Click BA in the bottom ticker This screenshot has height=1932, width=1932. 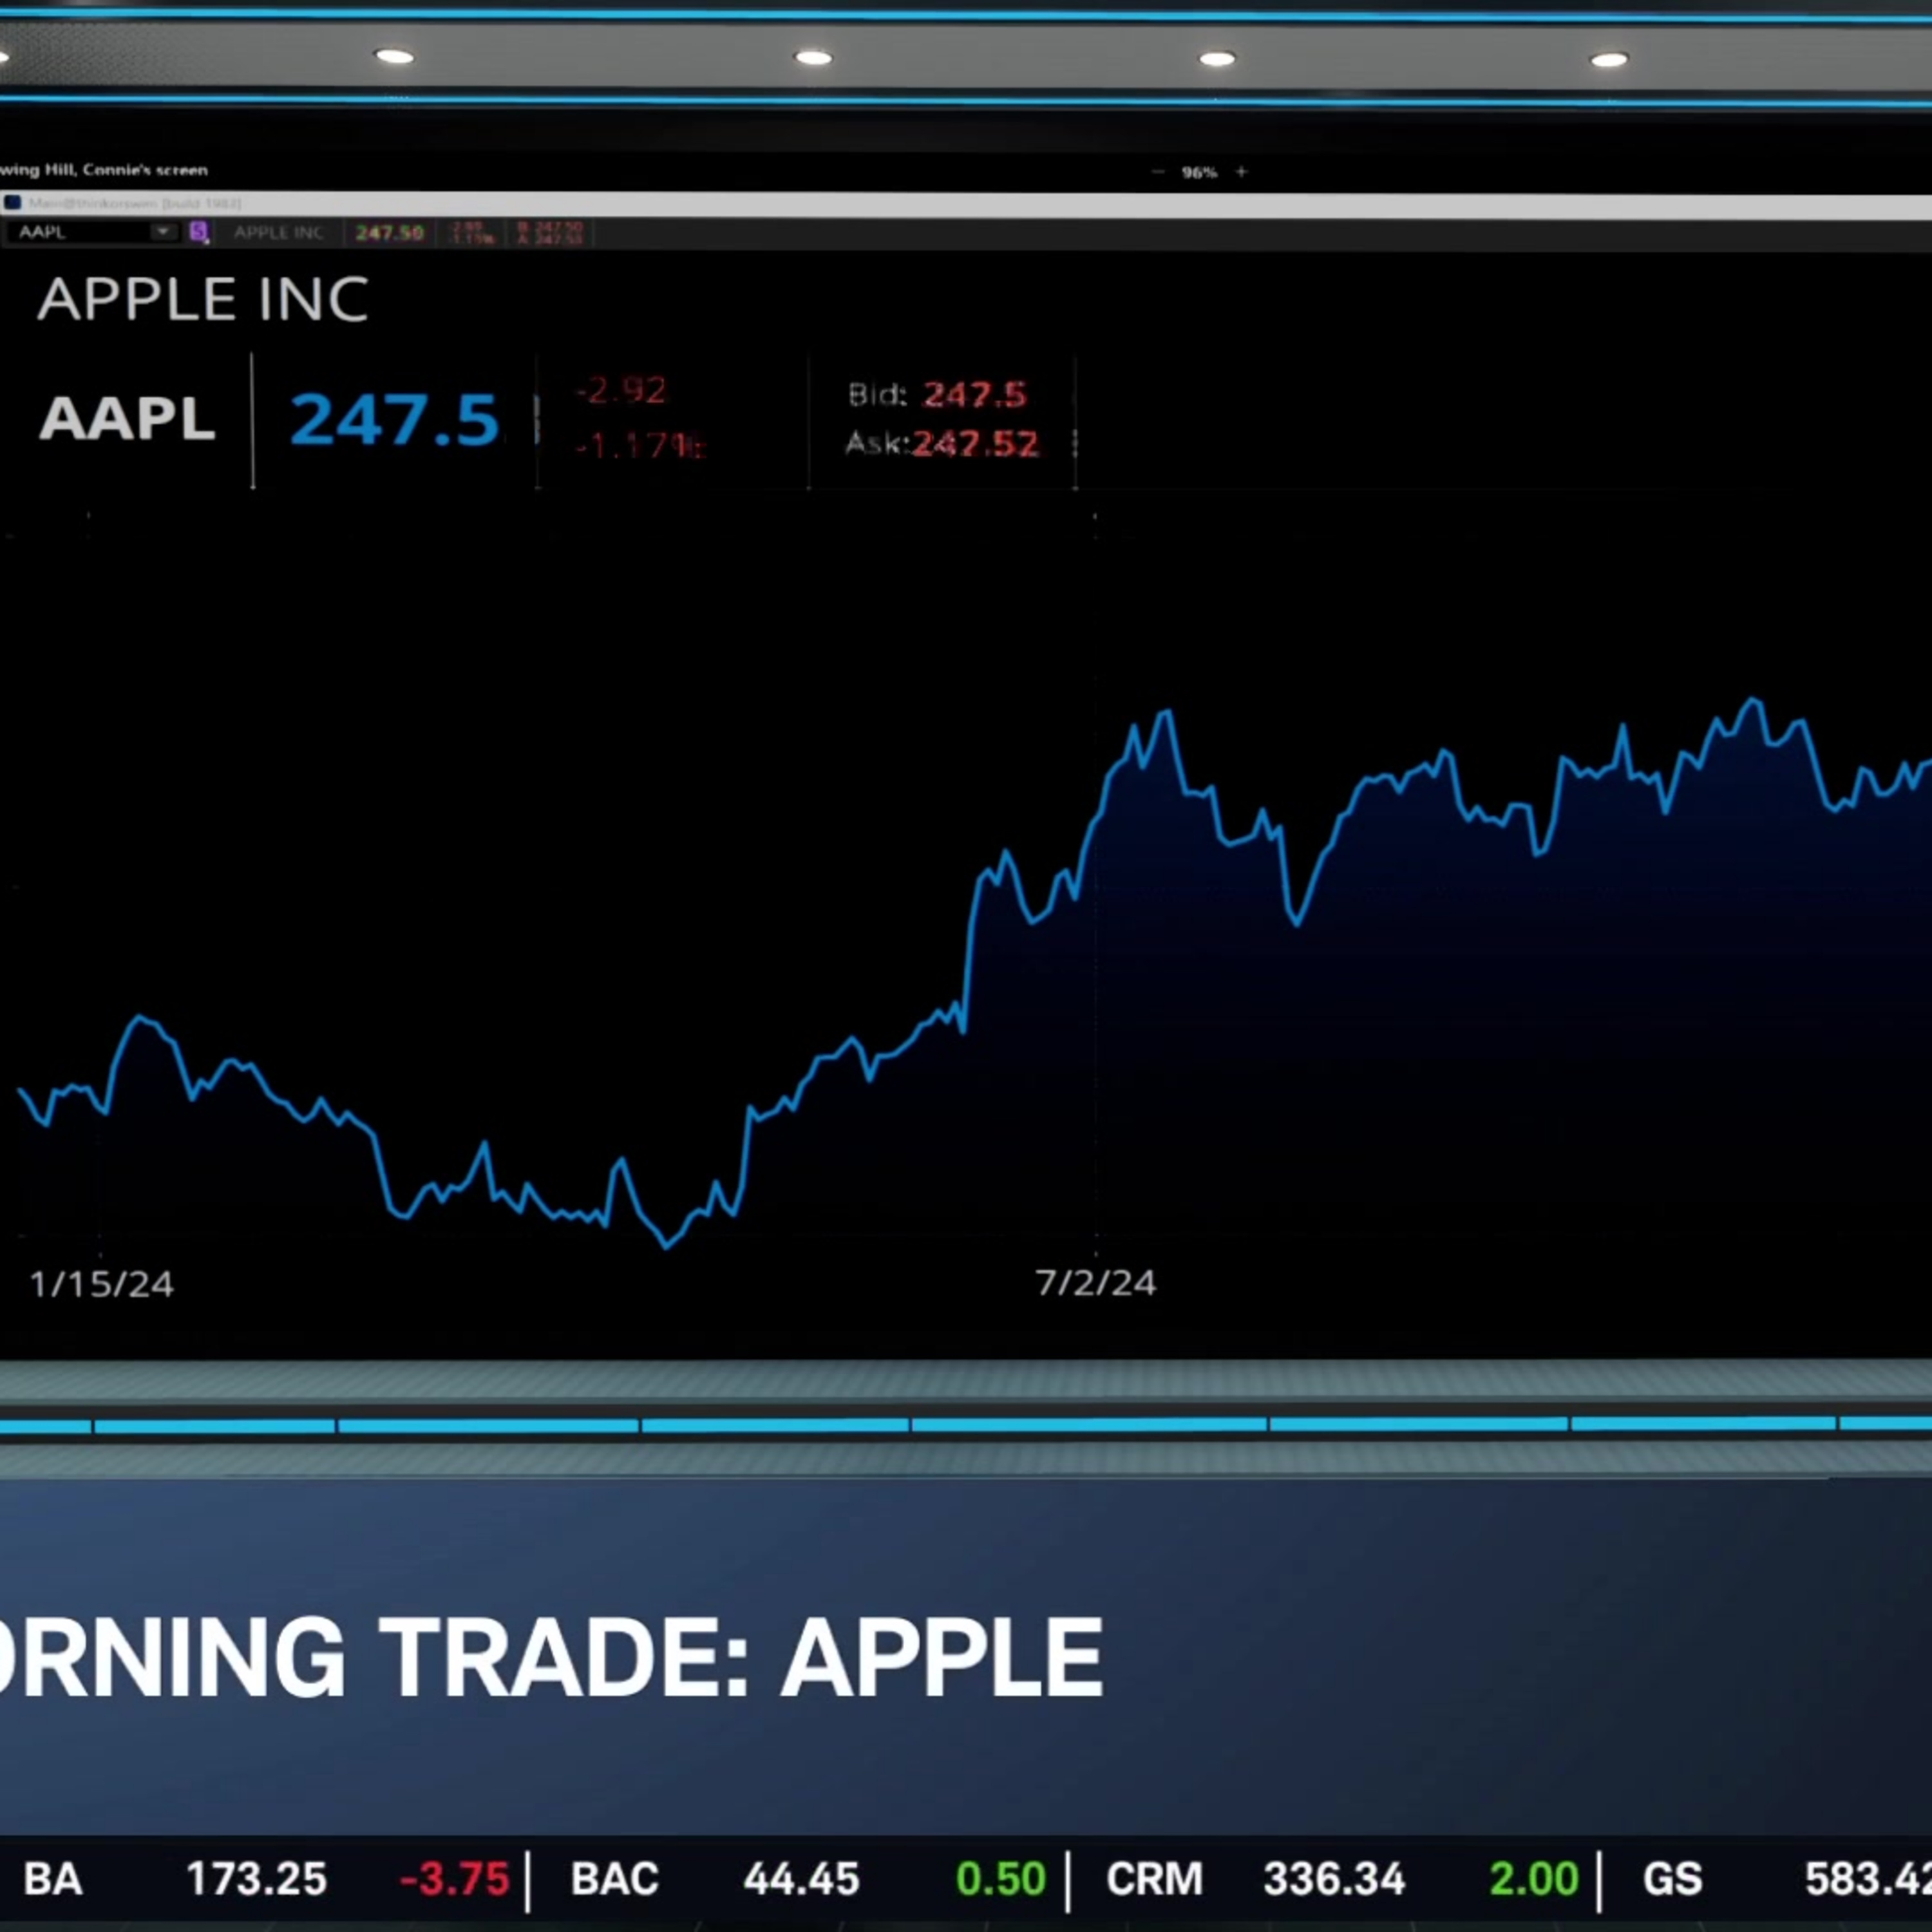coord(52,1879)
